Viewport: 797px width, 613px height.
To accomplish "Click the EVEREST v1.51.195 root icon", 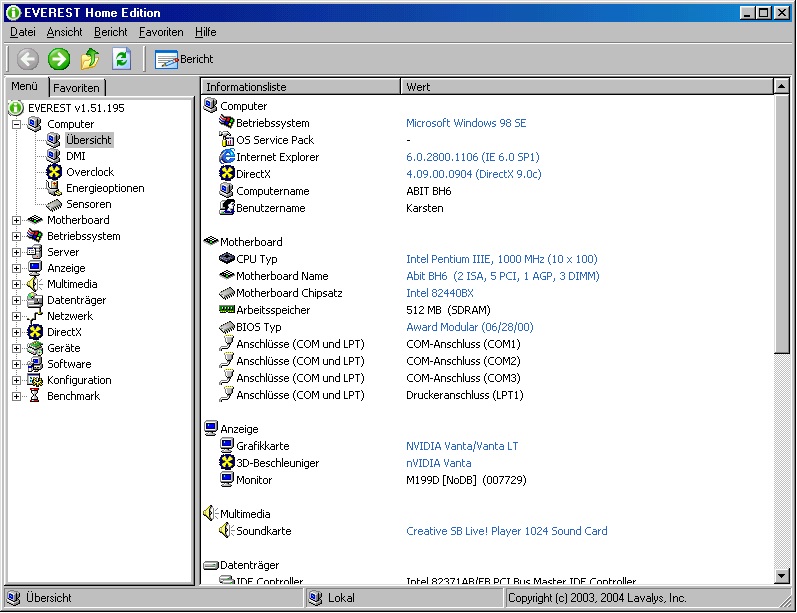I will (x=16, y=108).
